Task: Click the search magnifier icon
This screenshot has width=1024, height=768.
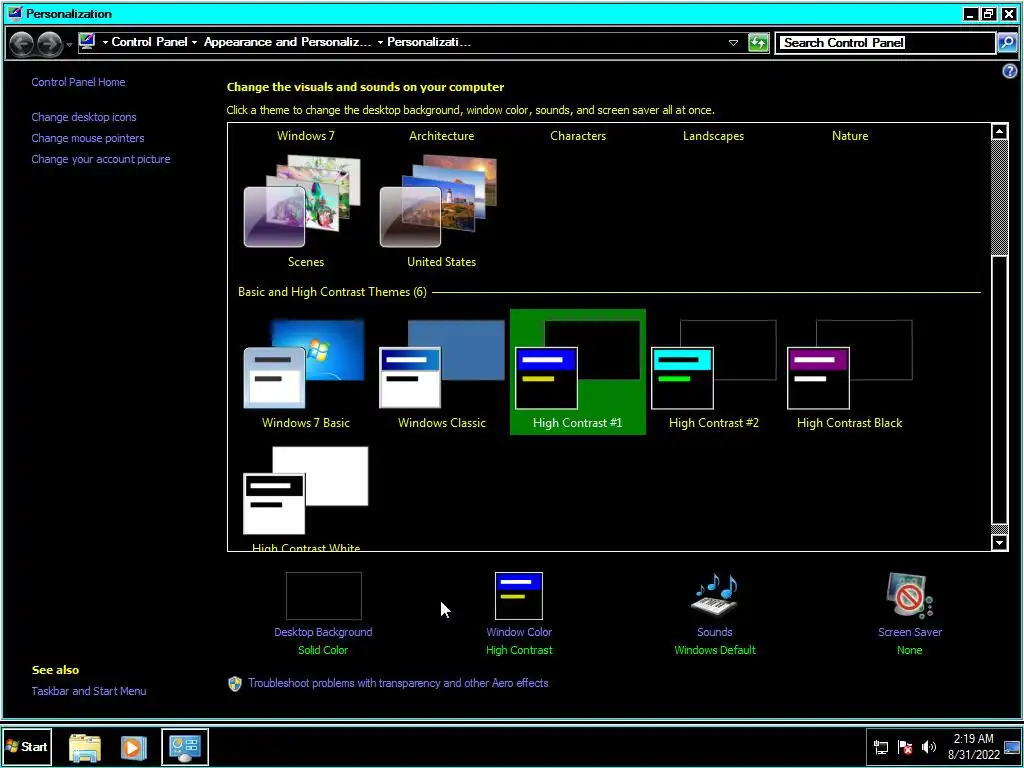Action: tap(1007, 43)
